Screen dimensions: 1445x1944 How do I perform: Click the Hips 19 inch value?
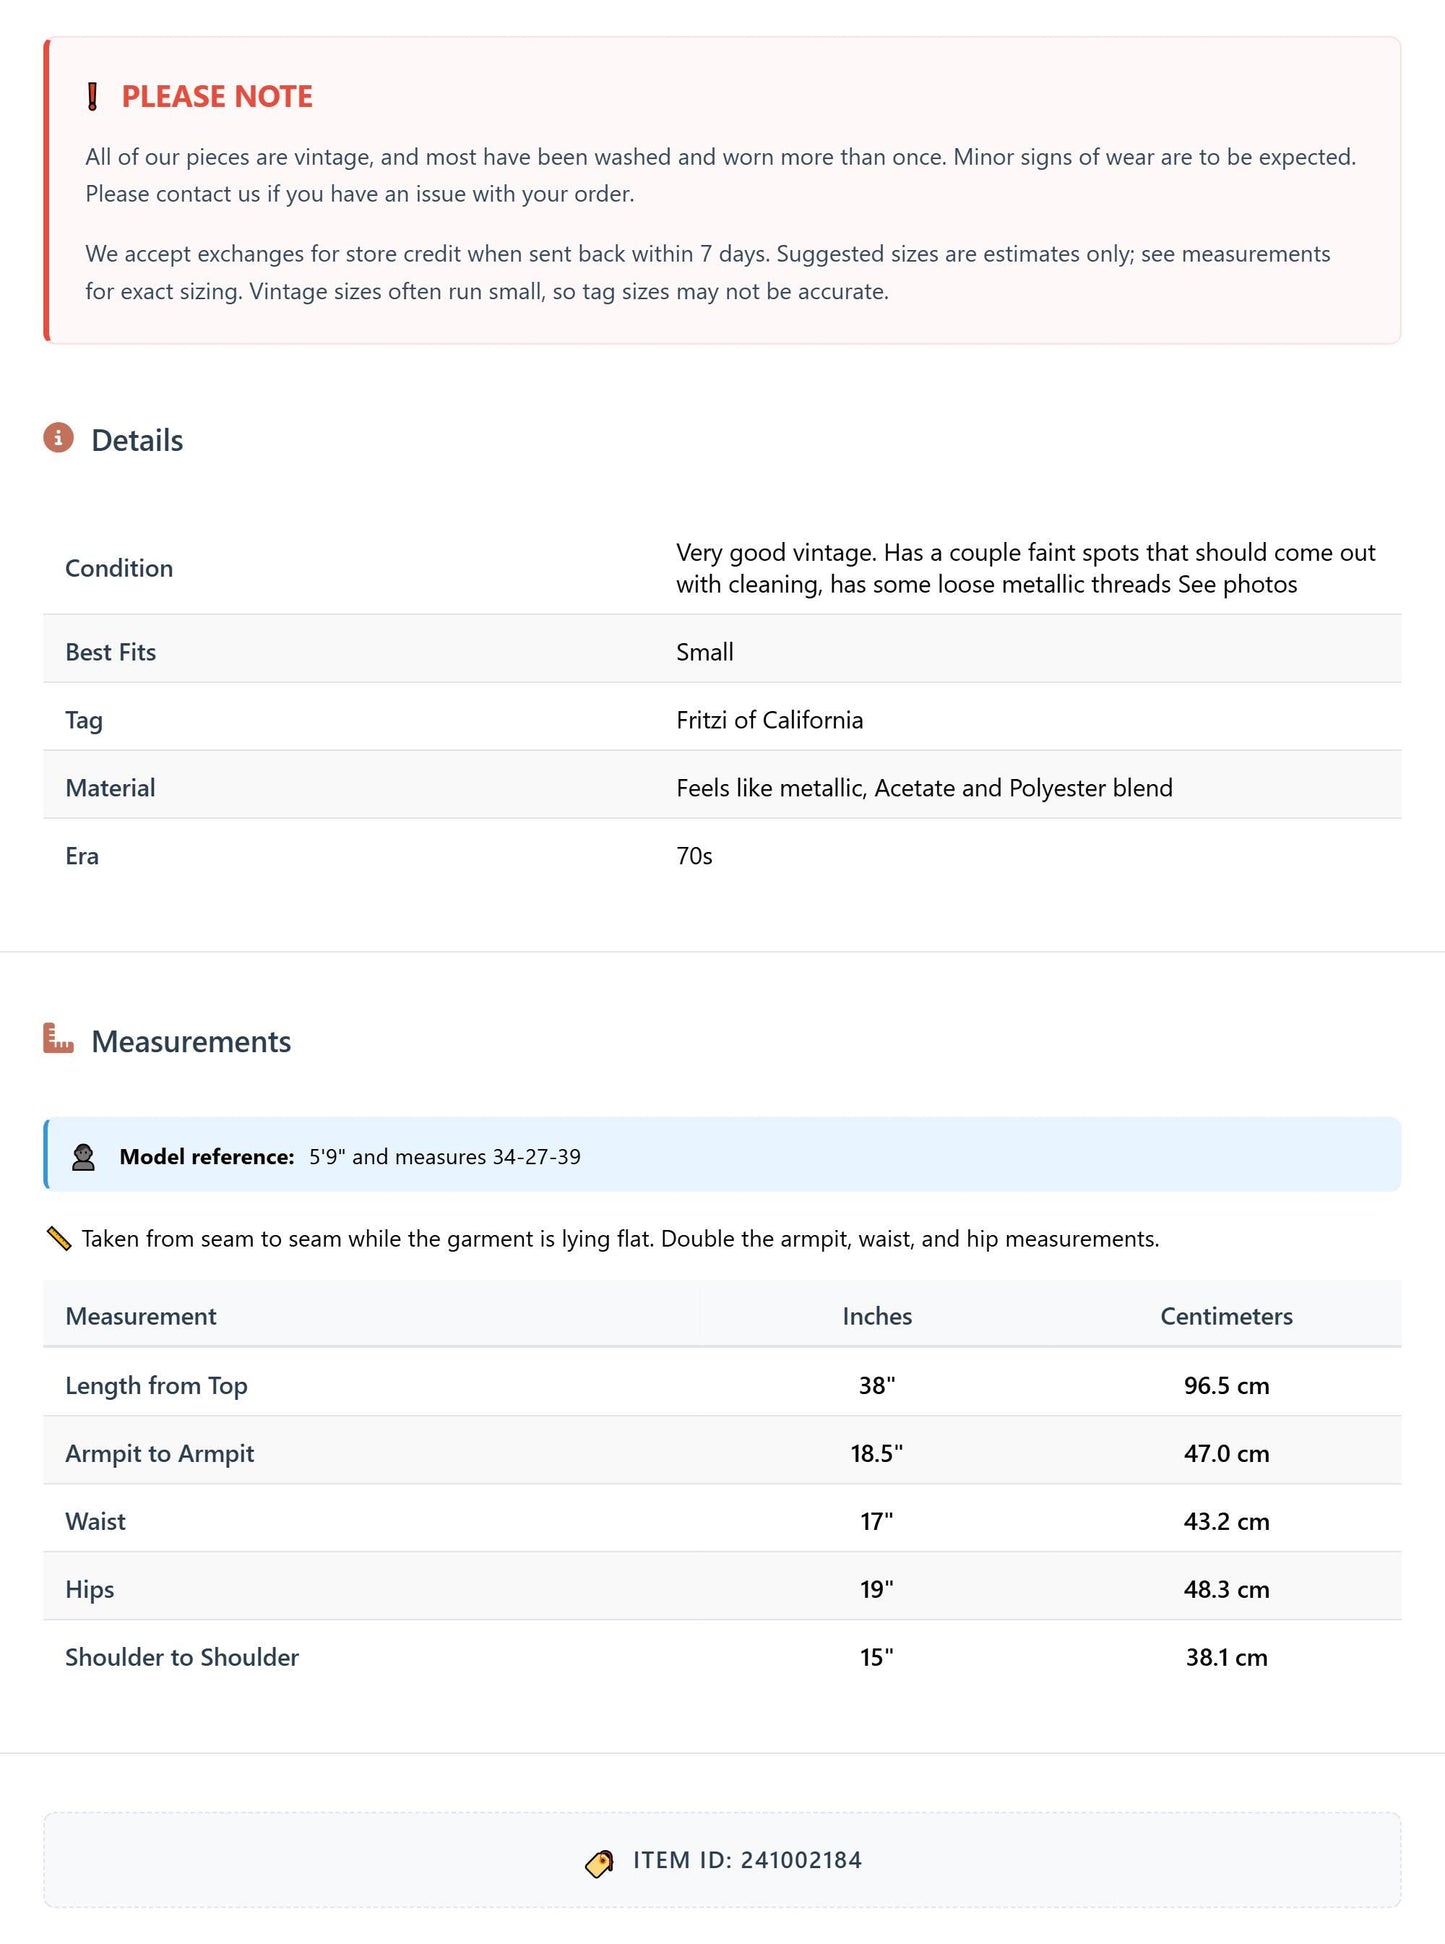877,1589
